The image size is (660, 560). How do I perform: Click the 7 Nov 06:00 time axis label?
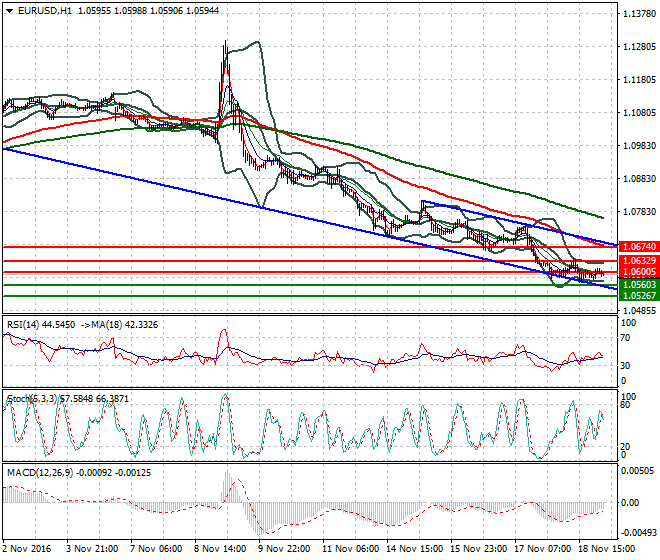pos(156,549)
